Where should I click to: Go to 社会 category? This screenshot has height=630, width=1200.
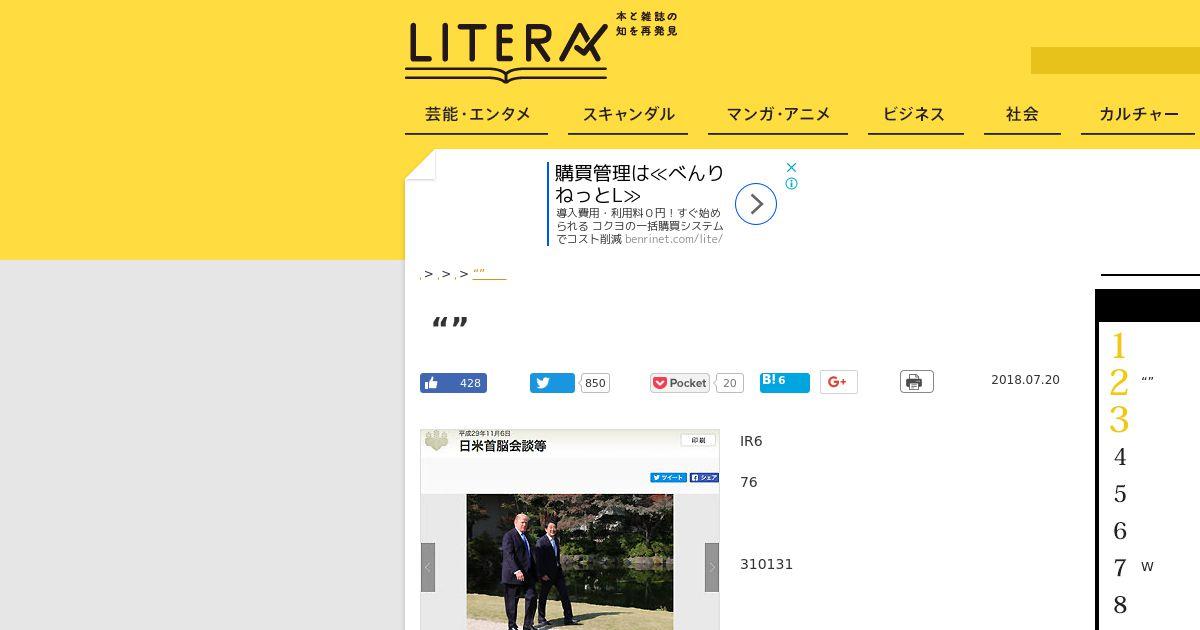pos(1022,115)
